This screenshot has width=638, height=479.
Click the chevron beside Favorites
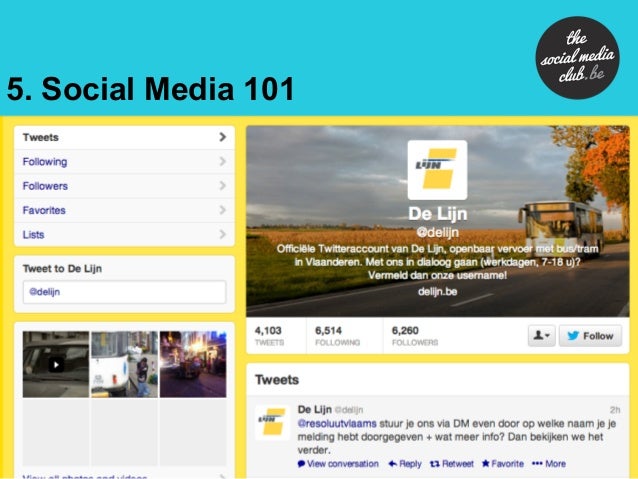click(222, 210)
